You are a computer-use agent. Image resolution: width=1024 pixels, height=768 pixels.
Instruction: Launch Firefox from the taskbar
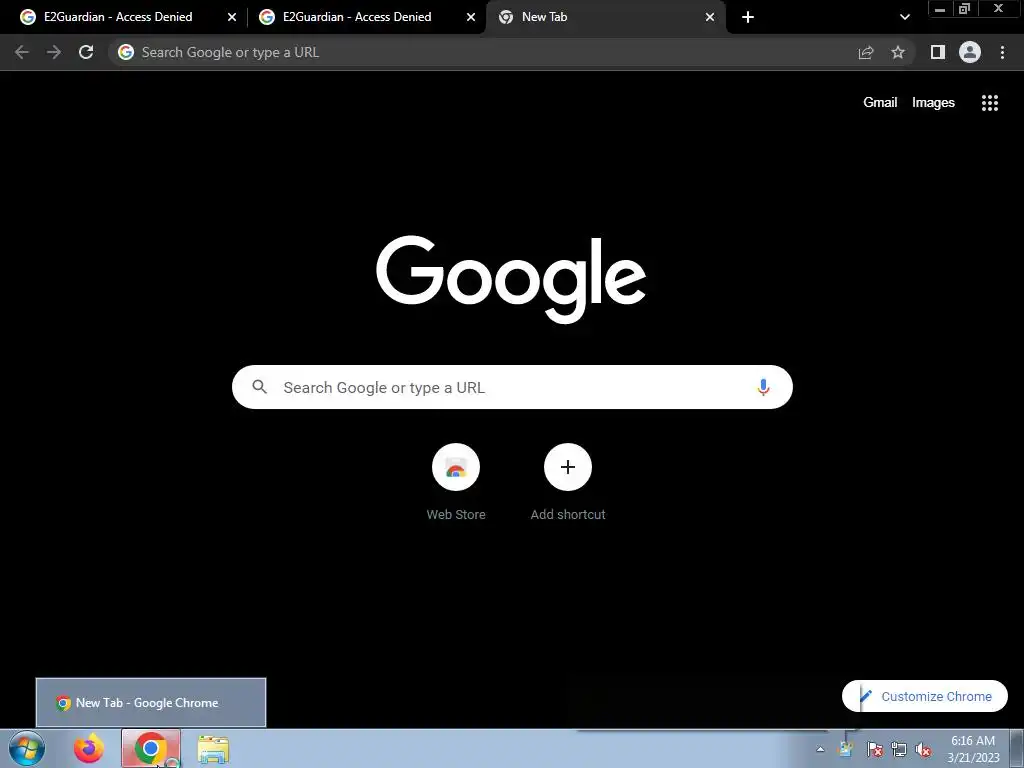89,748
